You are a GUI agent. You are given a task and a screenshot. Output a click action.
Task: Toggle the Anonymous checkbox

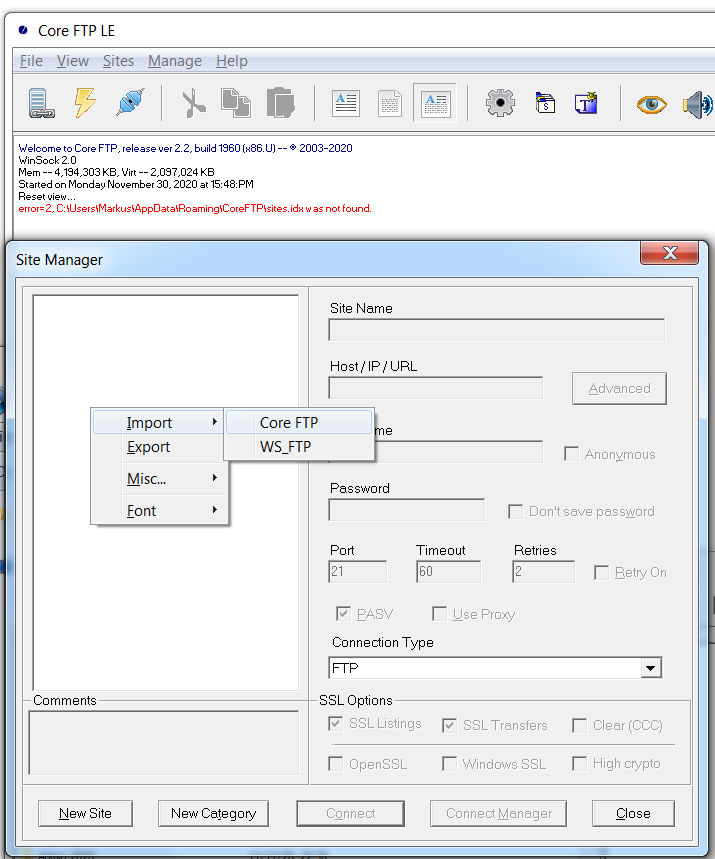click(x=571, y=454)
